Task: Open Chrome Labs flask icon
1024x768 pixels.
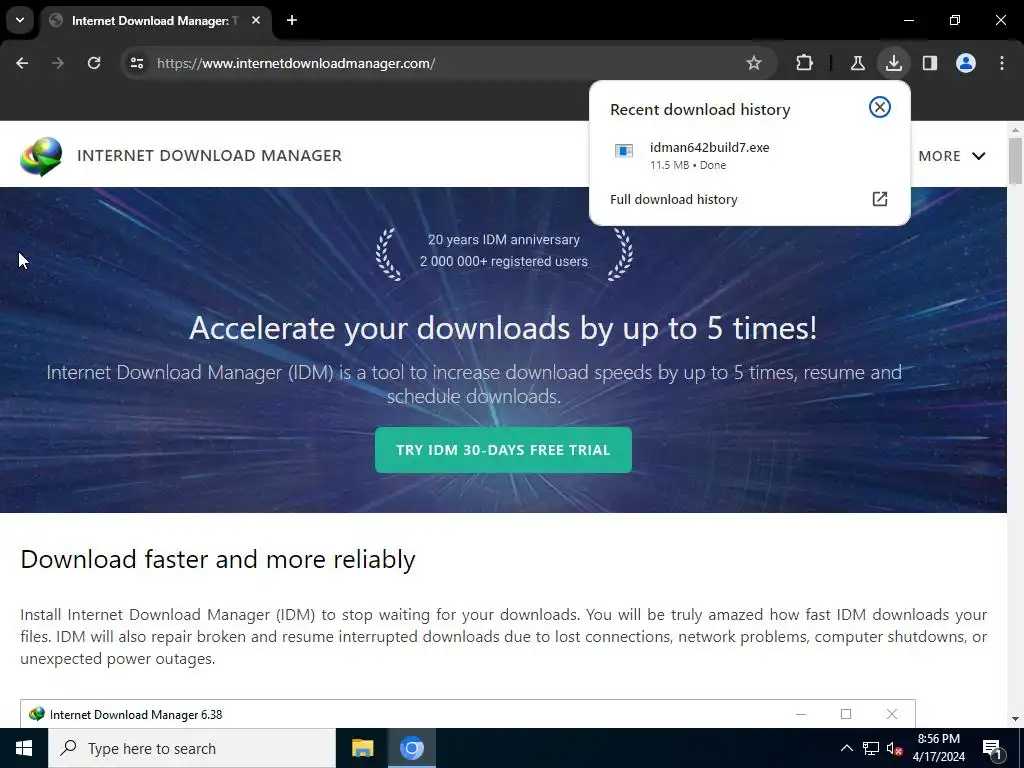Action: pos(857,63)
